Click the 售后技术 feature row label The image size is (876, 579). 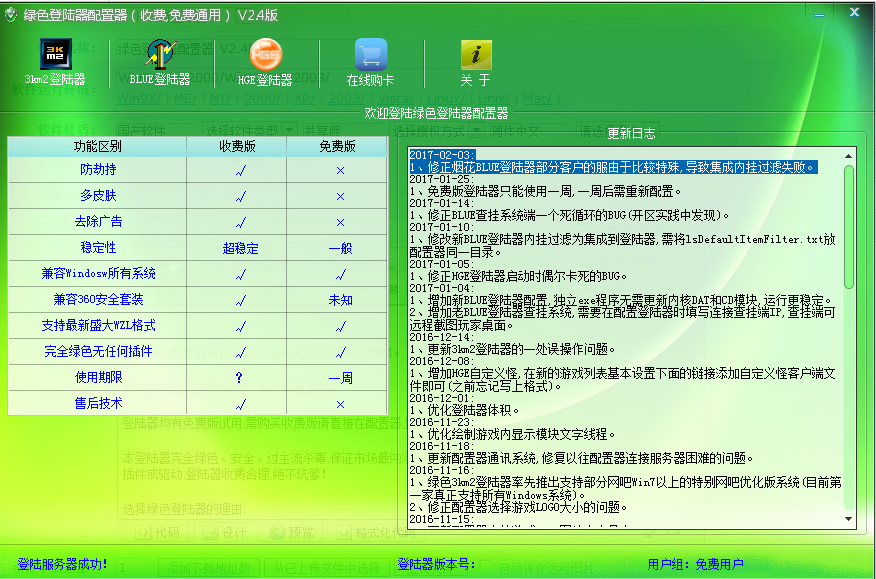pos(98,404)
